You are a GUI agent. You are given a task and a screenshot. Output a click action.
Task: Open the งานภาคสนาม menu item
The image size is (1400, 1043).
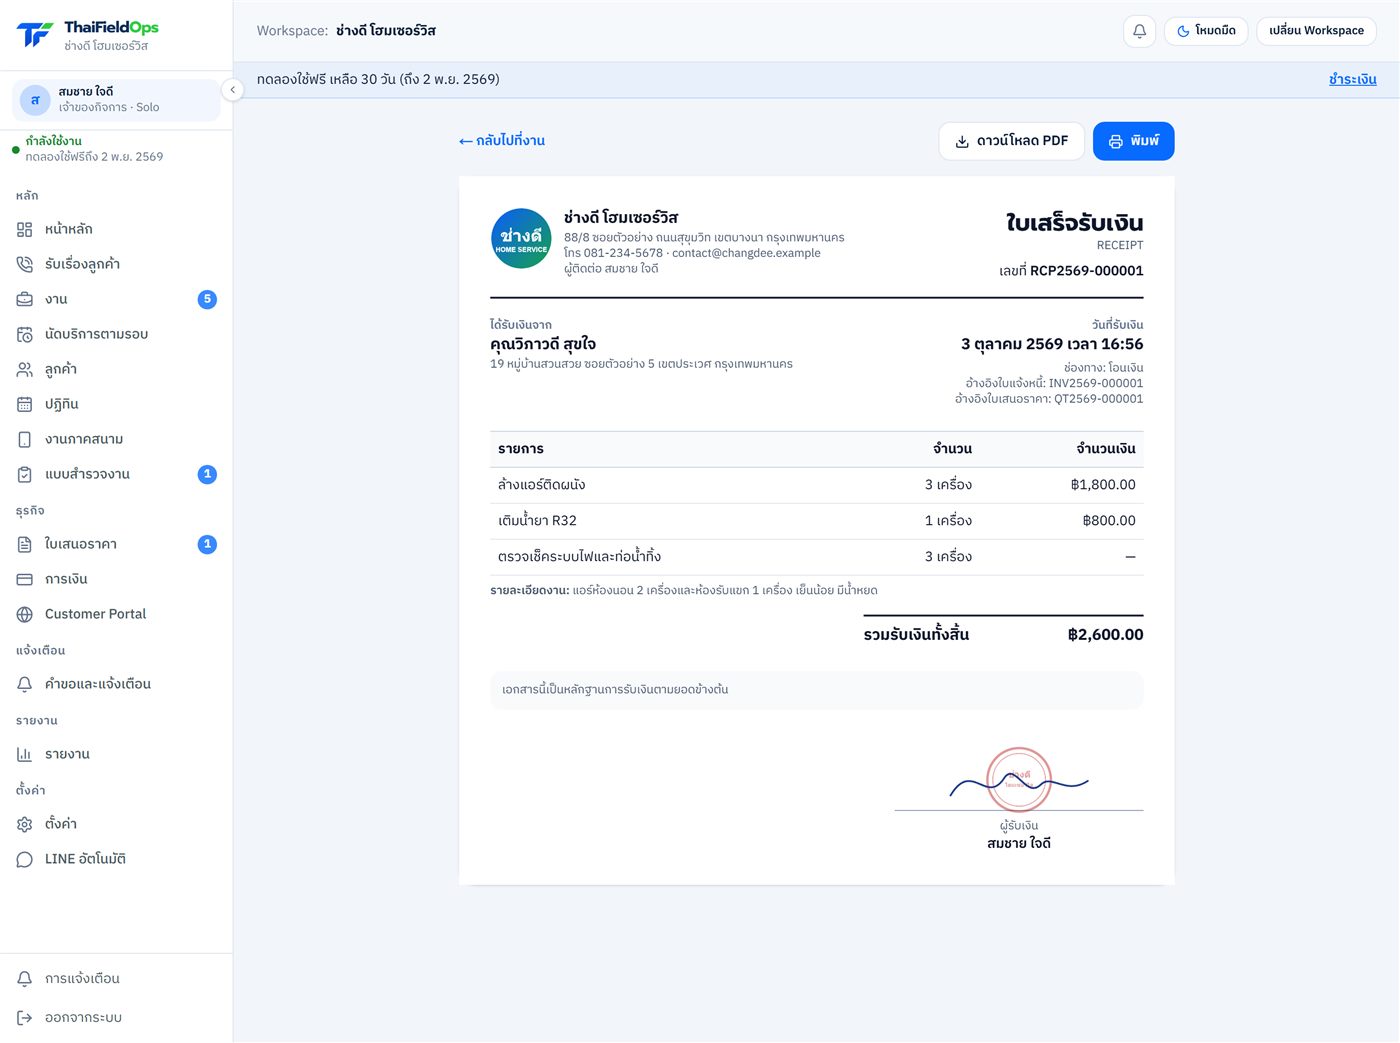tap(116, 439)
